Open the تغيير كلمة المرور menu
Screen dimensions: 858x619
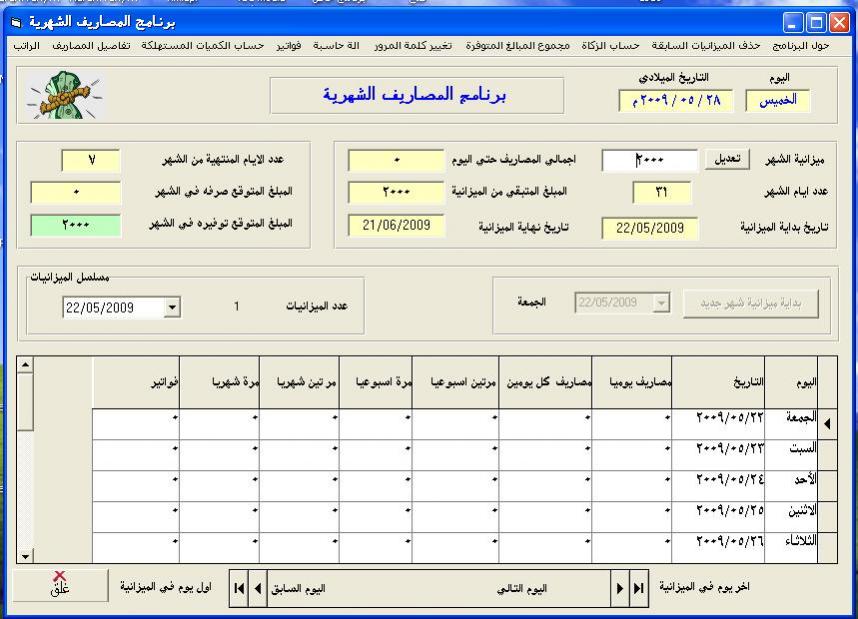413,46
